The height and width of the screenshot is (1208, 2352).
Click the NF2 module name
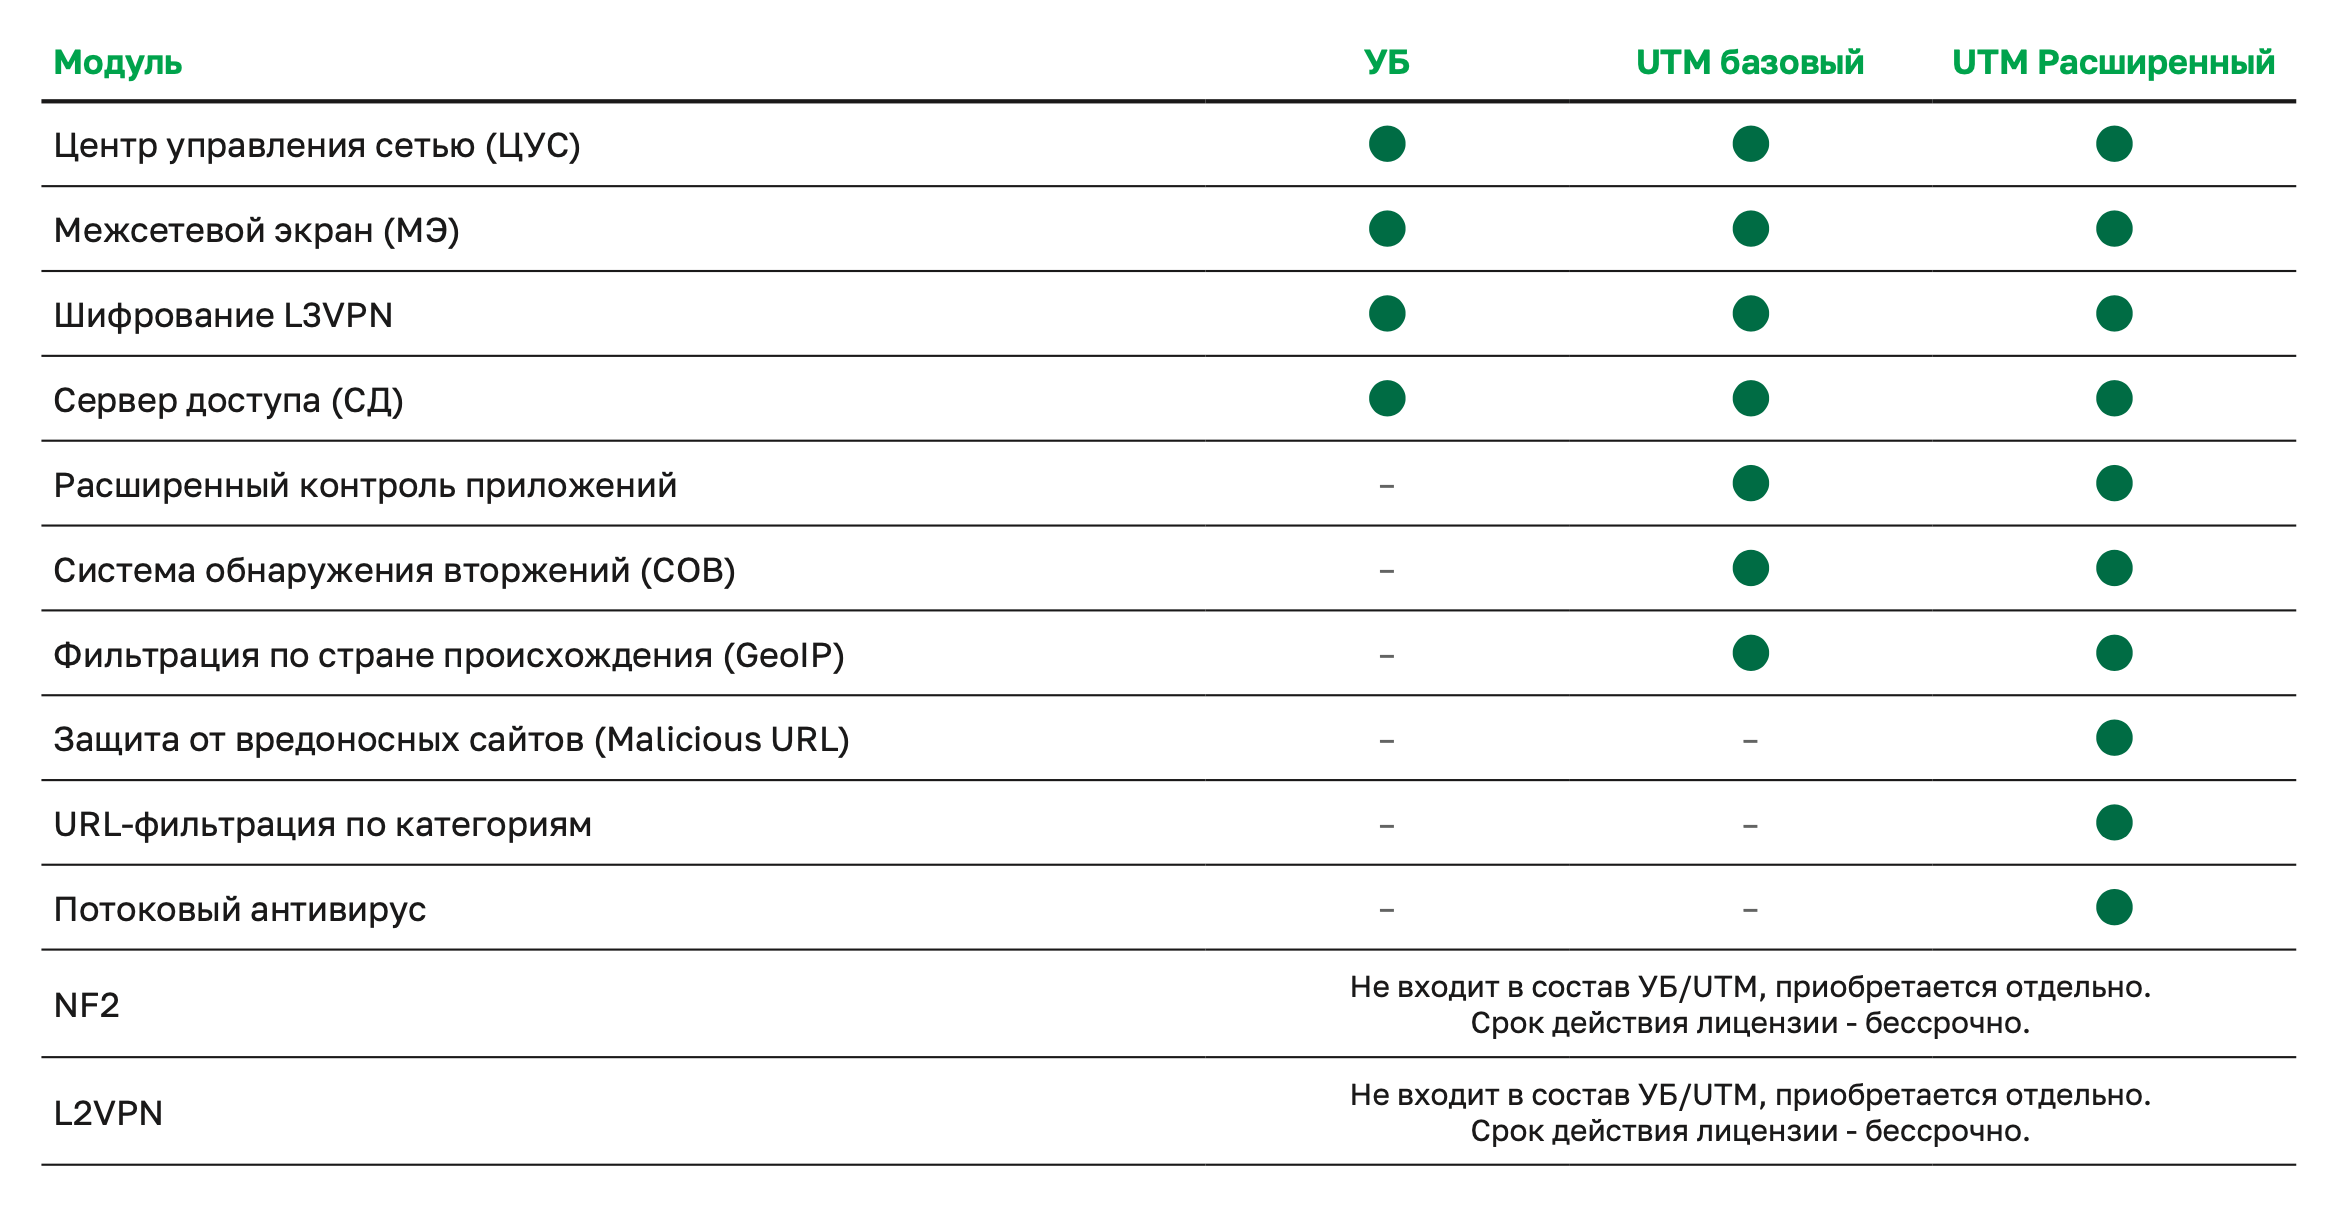pos(87,1005)
